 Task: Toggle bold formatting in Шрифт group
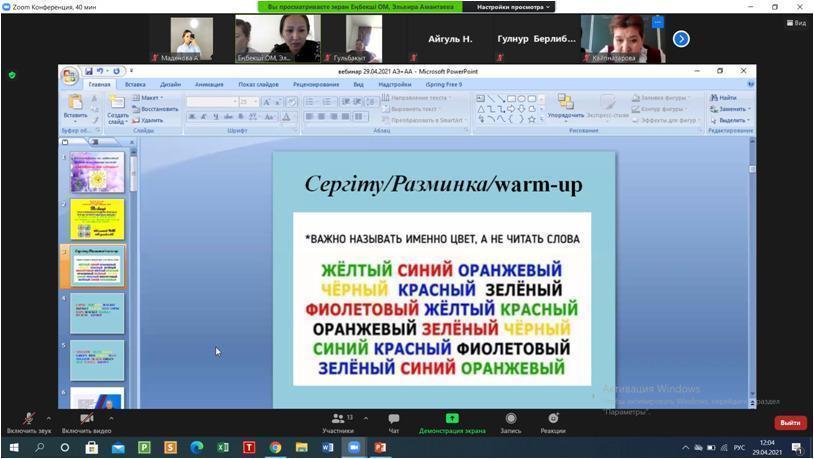(192, 117)
